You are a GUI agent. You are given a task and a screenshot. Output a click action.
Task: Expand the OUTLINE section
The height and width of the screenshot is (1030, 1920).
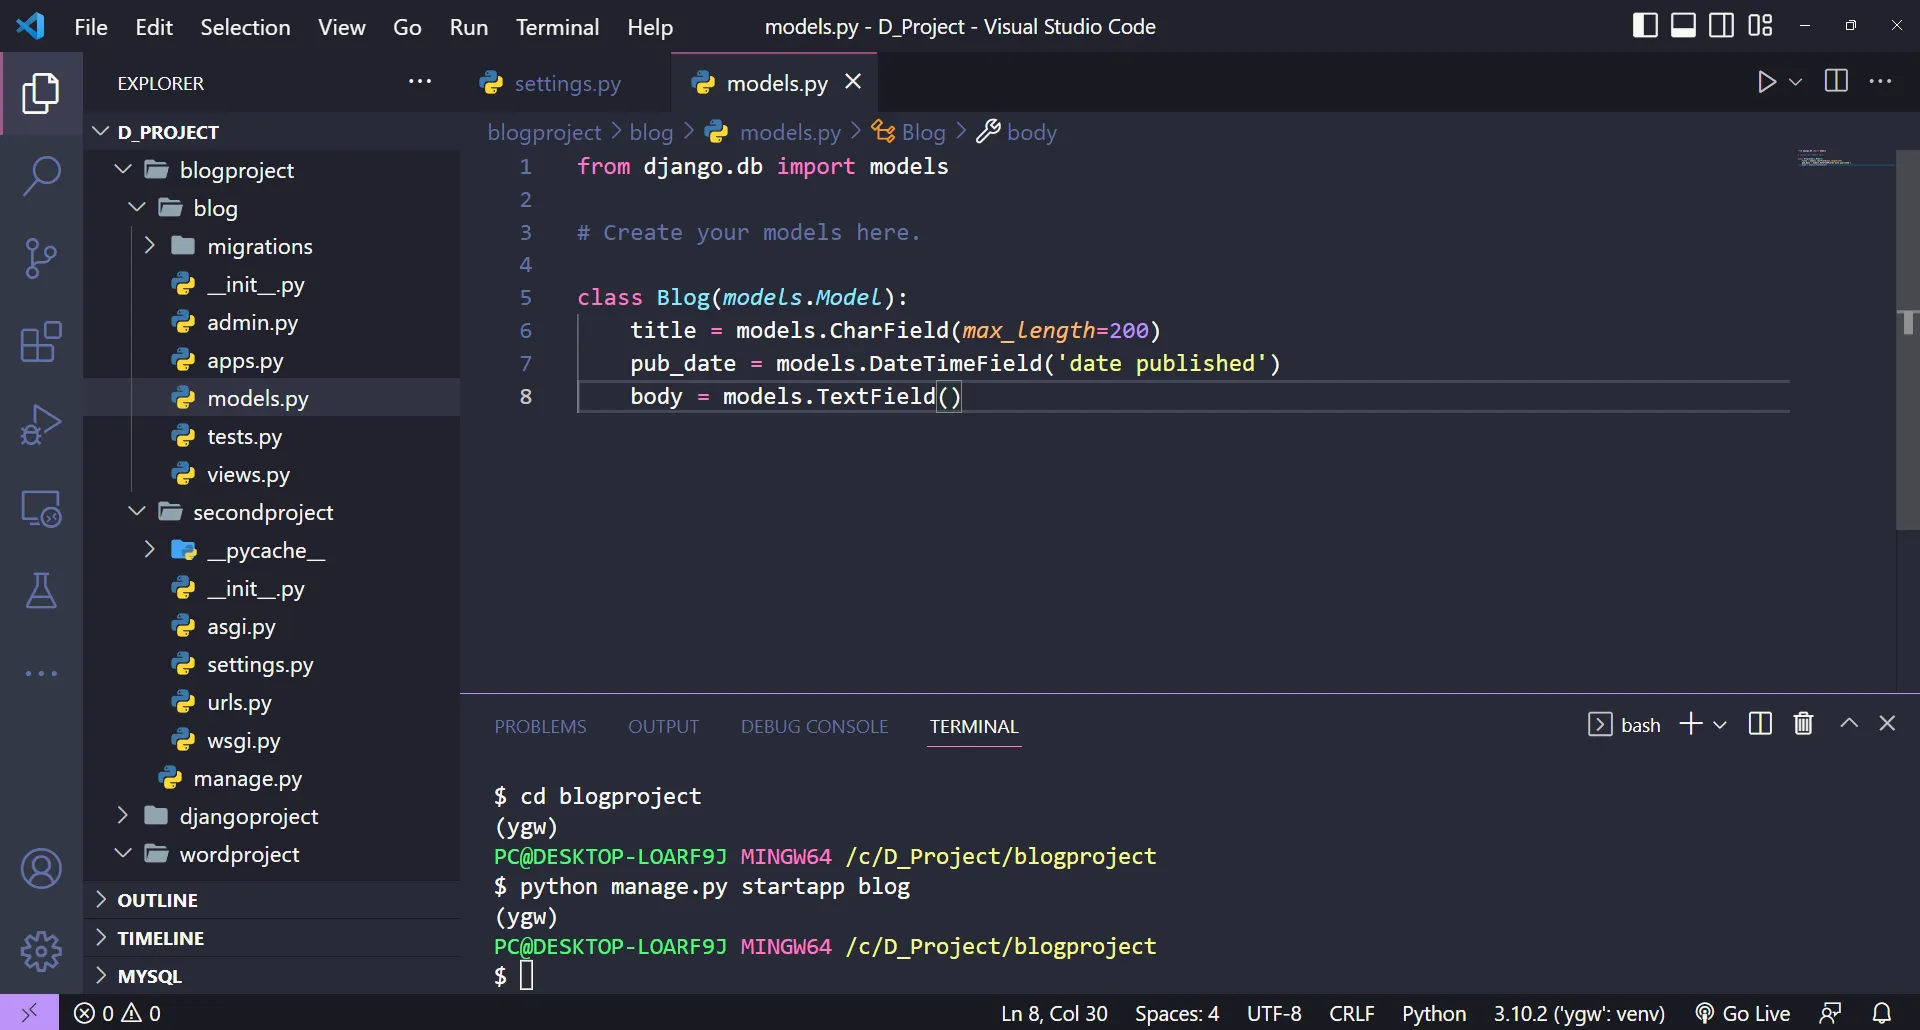[157, 900]
